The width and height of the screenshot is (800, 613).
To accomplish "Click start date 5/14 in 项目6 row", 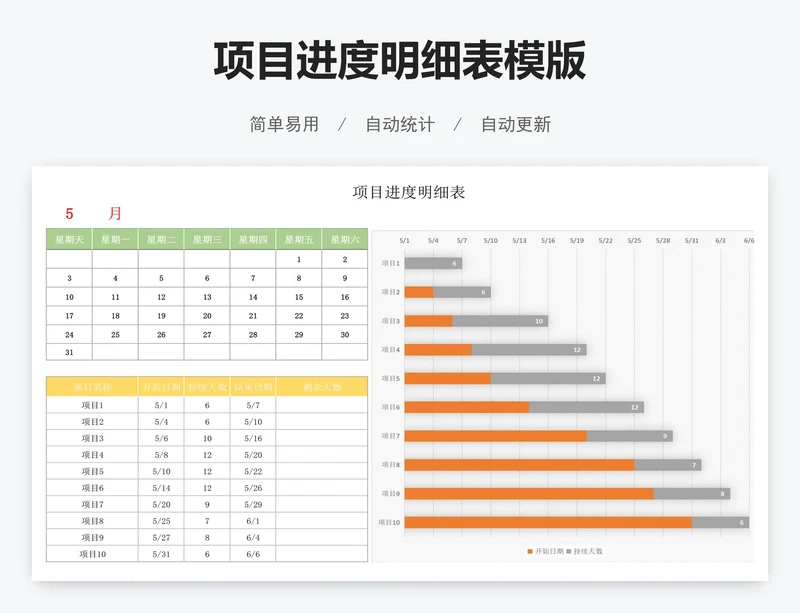I will tap(161, 488).
